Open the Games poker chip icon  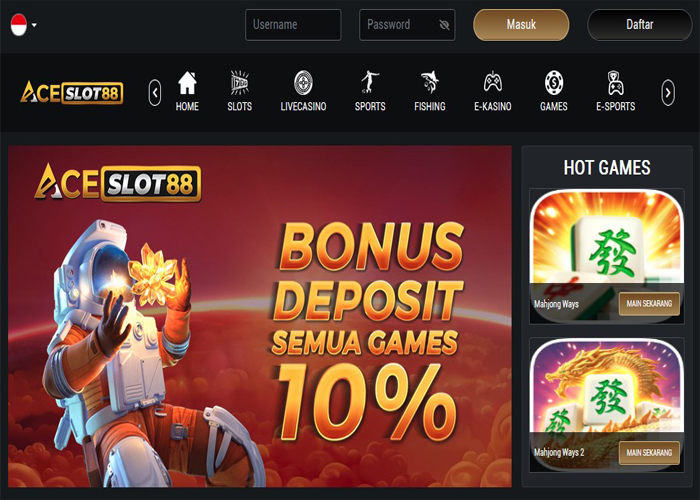(x=554, y=83)
